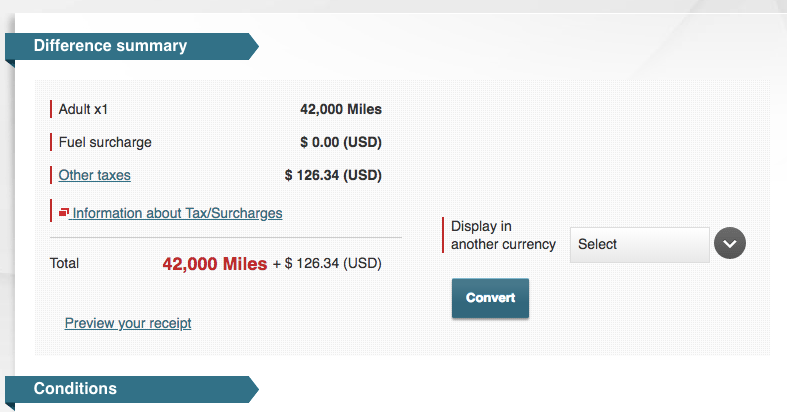This screenshot has height=412, width=787.
Task: Click the Preview your receipt link
Action: coord(128,323)
